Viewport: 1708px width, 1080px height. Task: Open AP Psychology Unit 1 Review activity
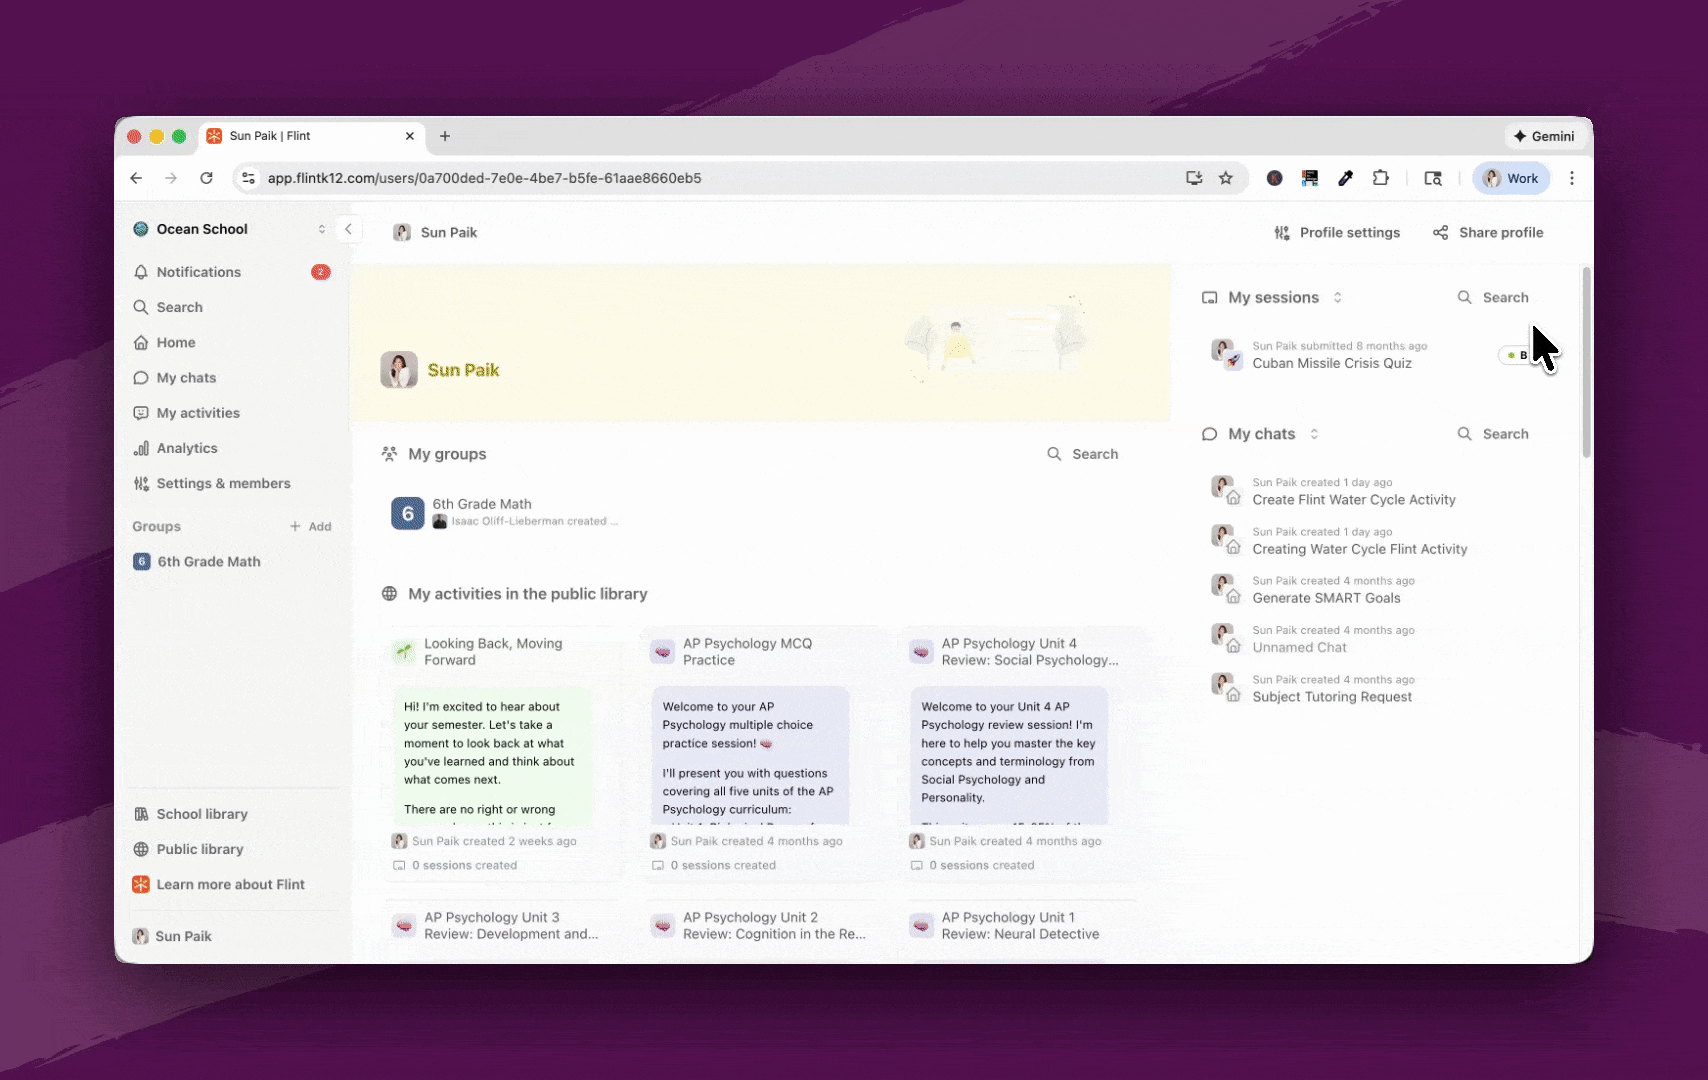tap(1023, 926)
